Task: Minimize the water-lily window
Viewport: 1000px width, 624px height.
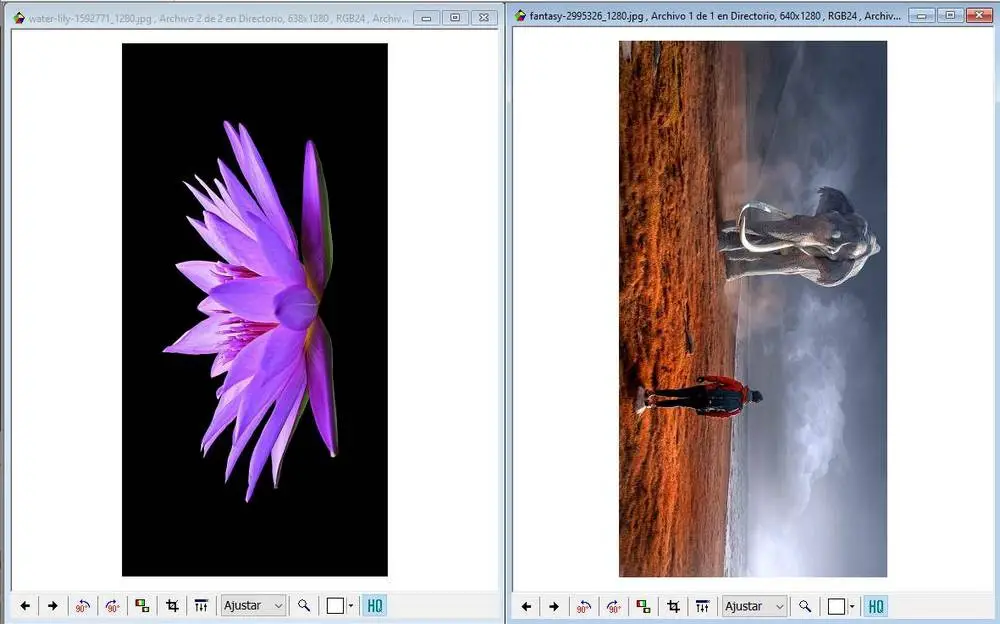Action: click(x=427, y=18)
